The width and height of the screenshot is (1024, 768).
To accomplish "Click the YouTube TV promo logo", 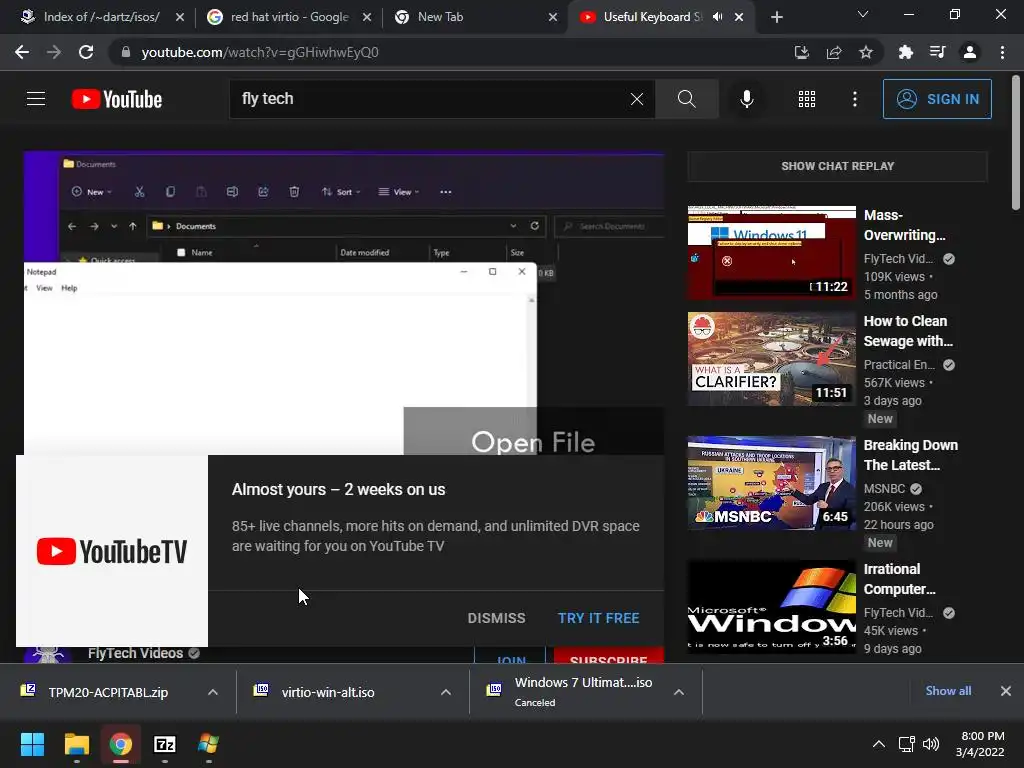I will [x=112, y=551].
